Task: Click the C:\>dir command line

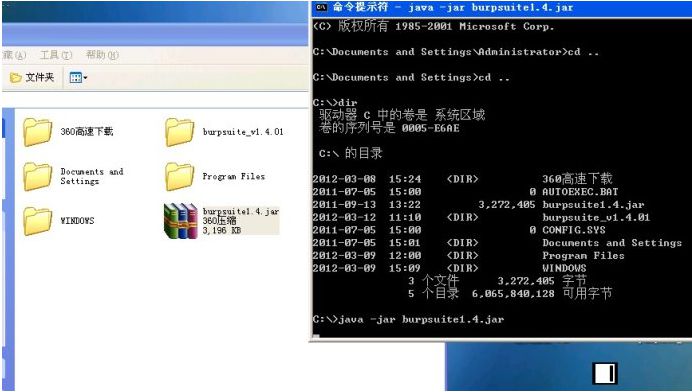Action: pos(335,103)
